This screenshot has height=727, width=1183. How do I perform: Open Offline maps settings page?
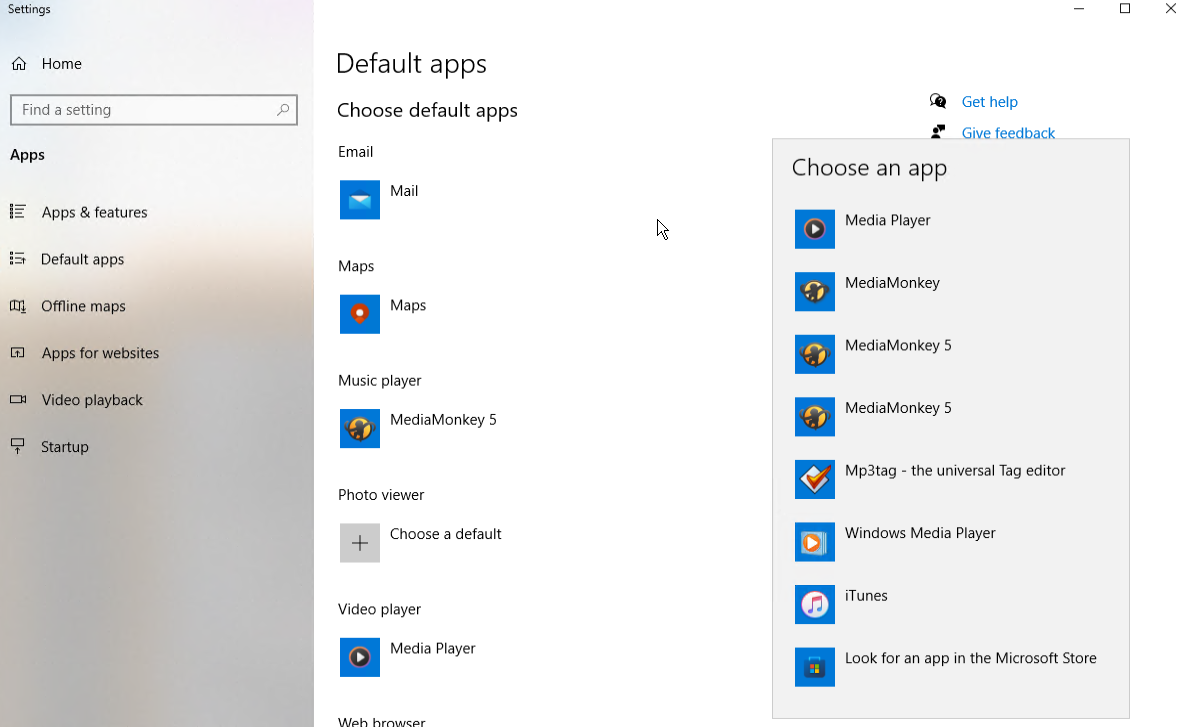[83, 306]
